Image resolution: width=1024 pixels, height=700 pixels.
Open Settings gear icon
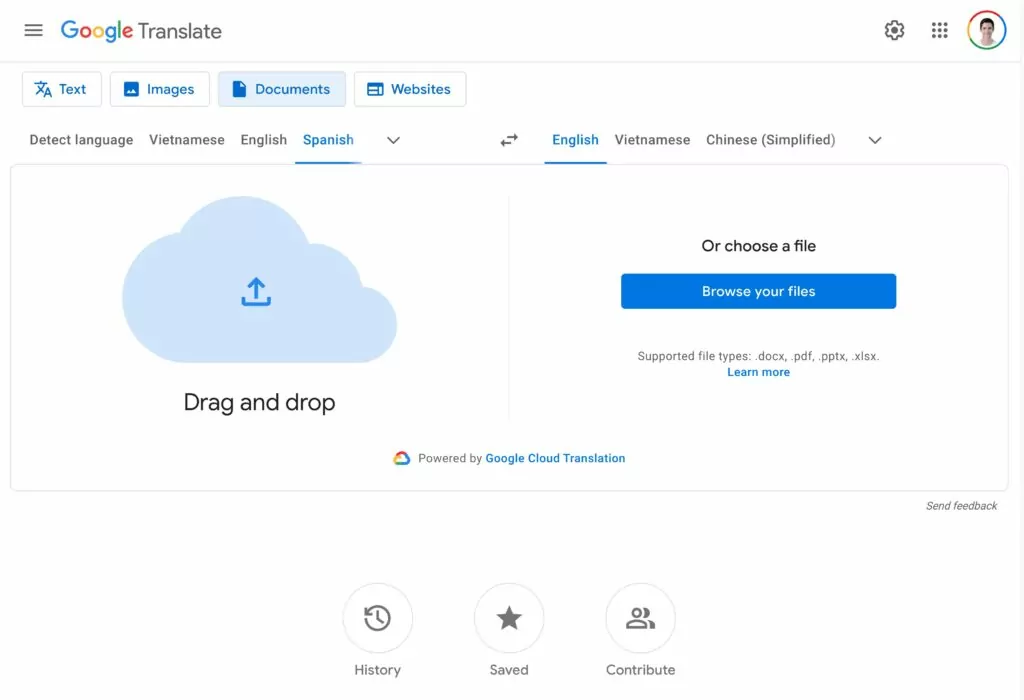point(894,30)
